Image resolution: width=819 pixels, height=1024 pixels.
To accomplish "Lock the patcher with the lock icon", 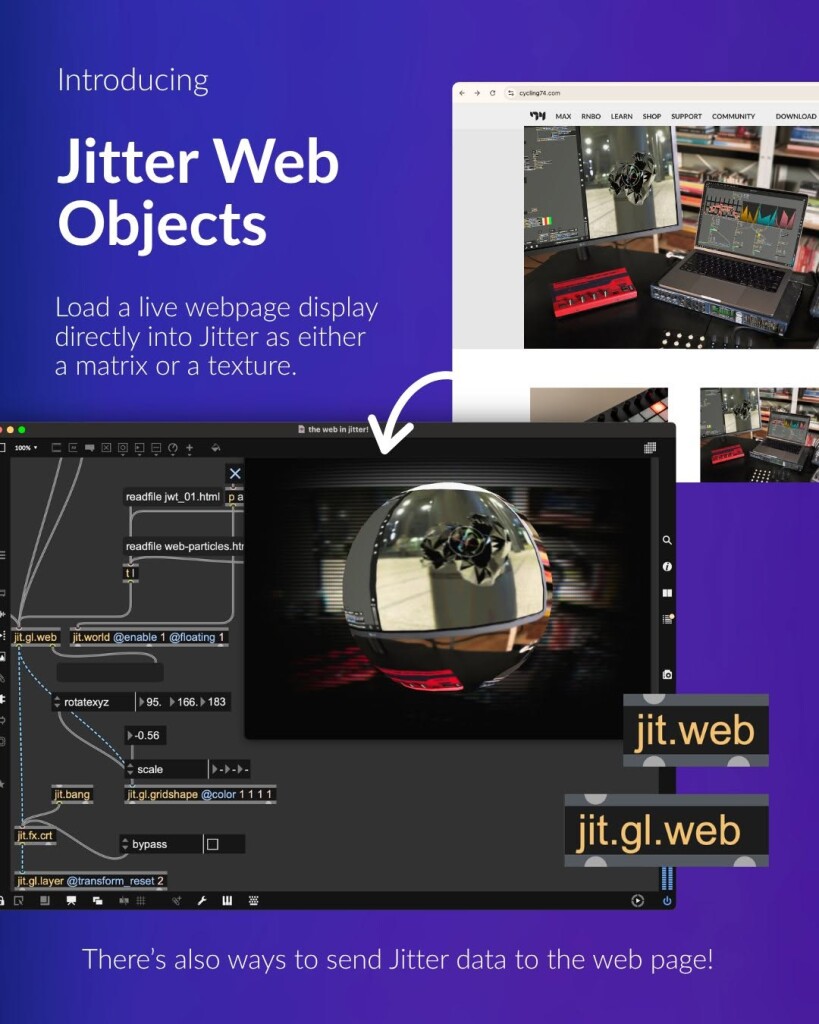I will click(x=2, y=901).
